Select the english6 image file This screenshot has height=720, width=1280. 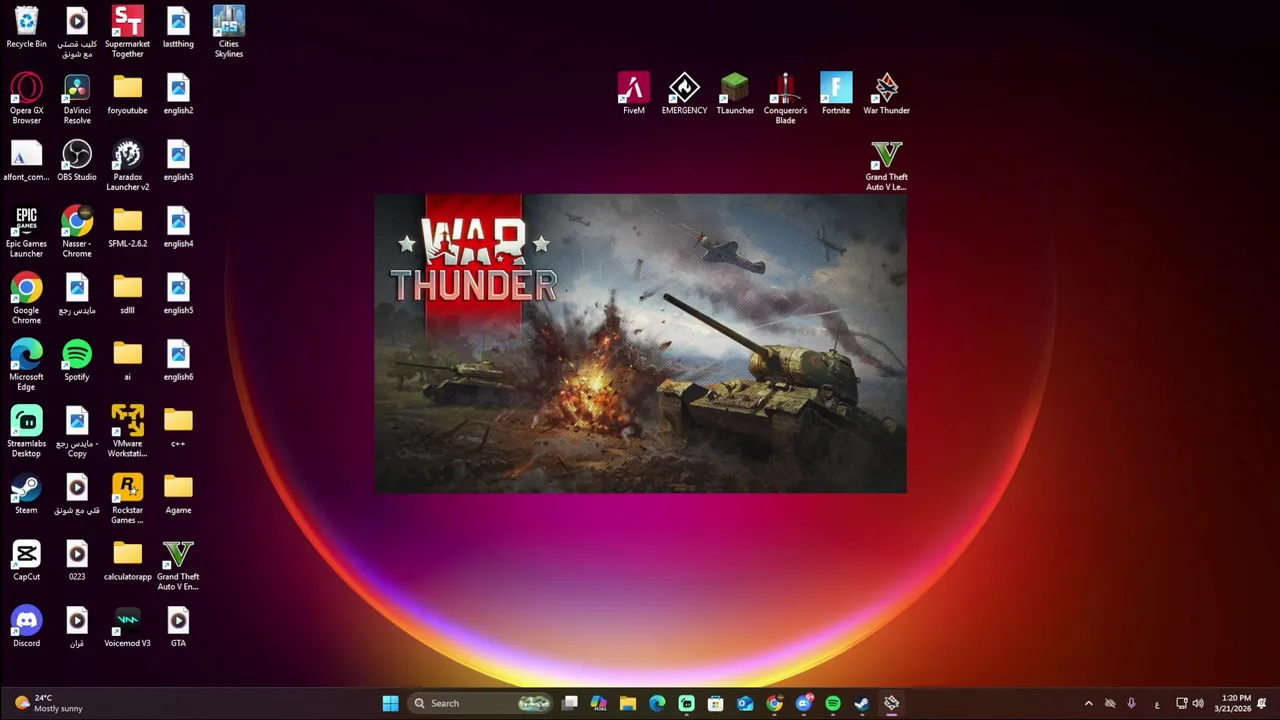coord(178,361)
